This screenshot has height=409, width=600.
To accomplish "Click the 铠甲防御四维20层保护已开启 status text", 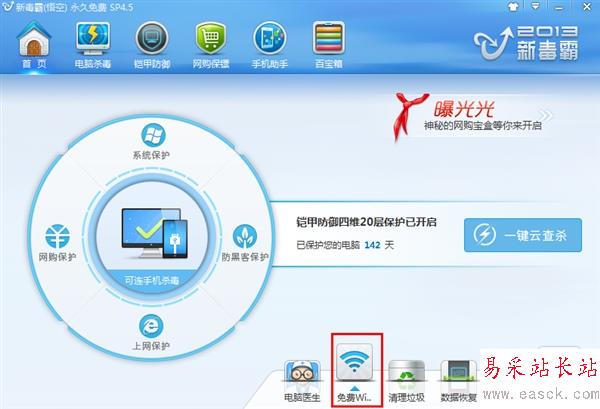I will pyautogui.click(x=366, y=222).
